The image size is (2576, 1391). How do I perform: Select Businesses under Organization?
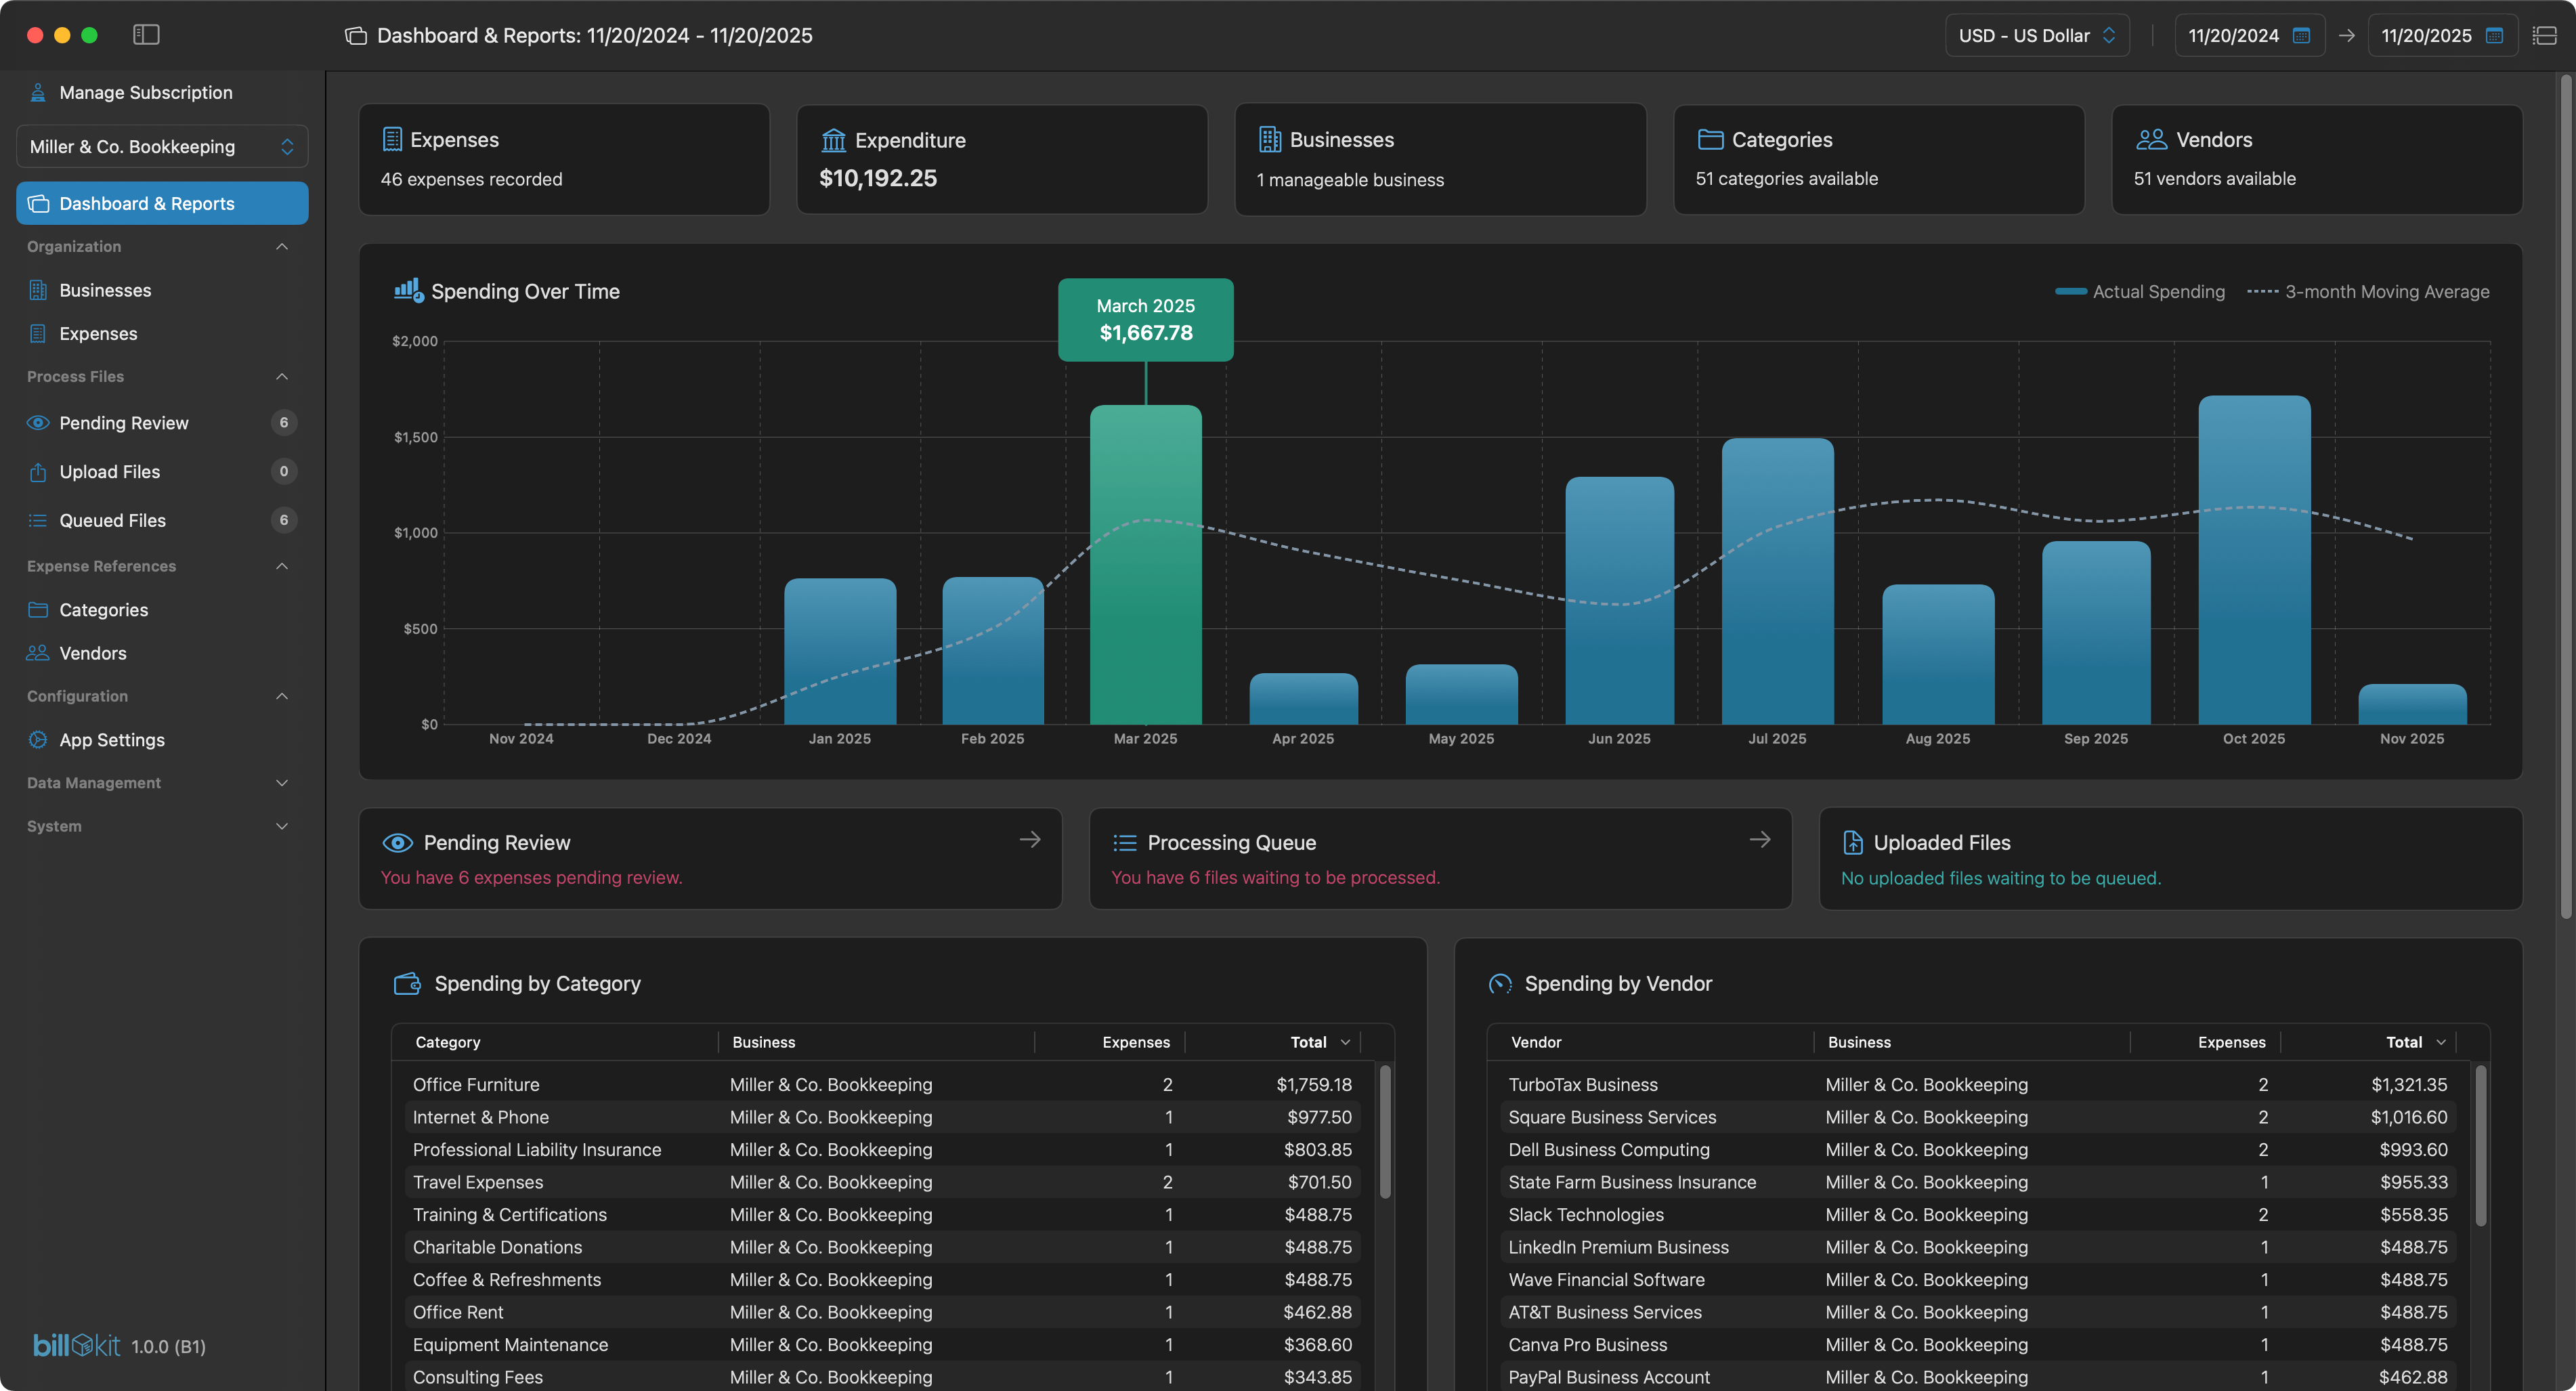pyautogui.click(x=104, y=290)
